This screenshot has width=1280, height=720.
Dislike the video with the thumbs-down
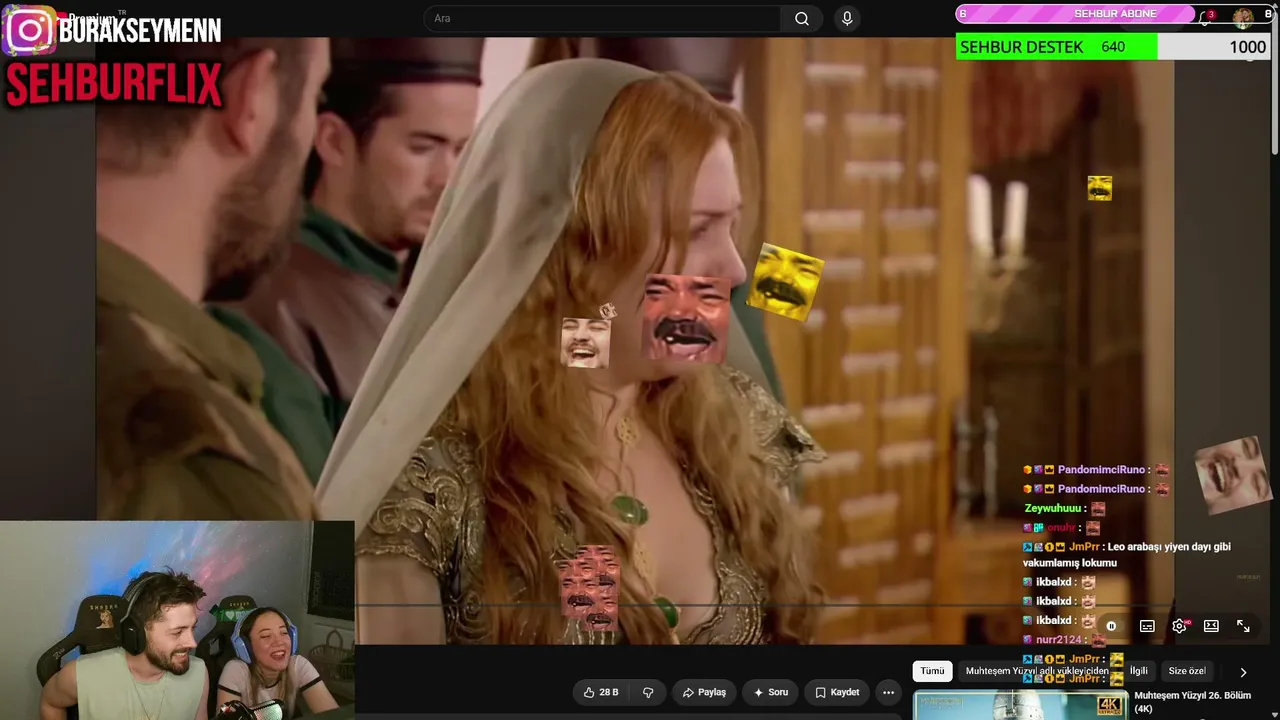648,692
